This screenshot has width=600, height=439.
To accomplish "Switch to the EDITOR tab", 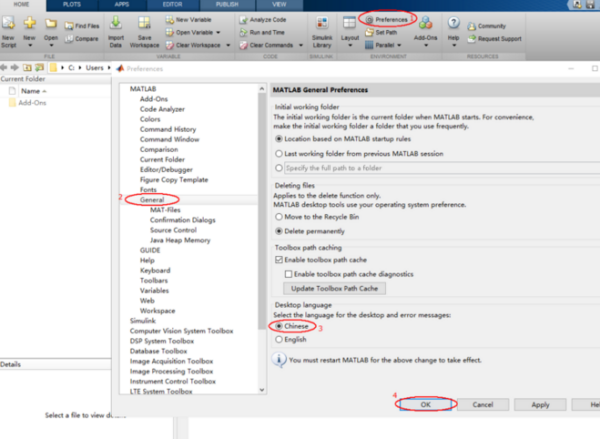I will tap(173, 5).
